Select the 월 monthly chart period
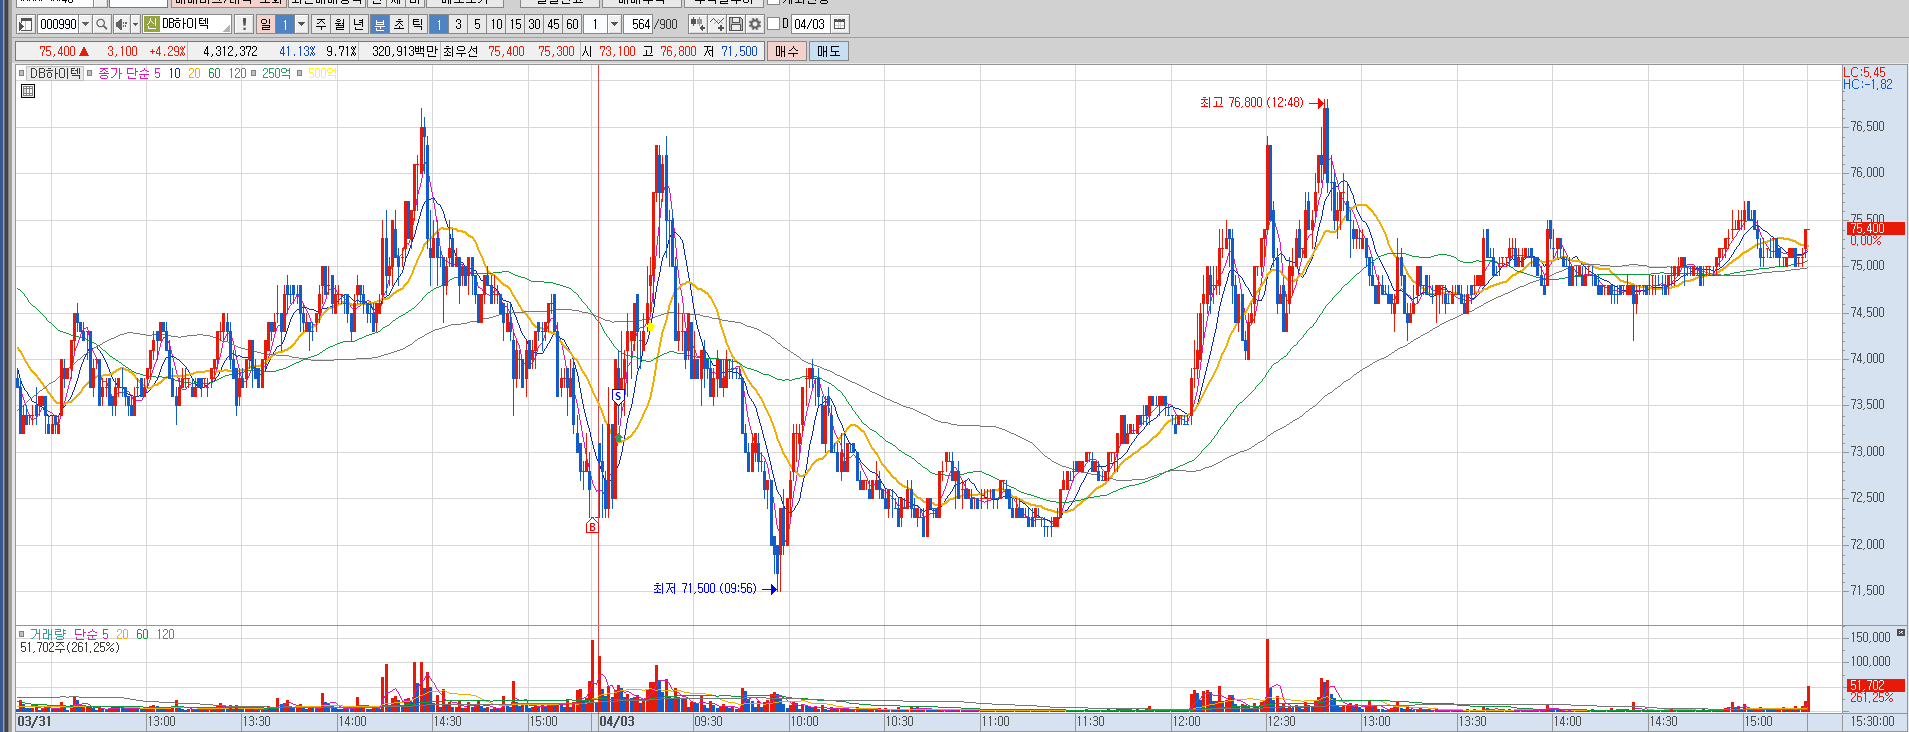 tap(339, 24)
